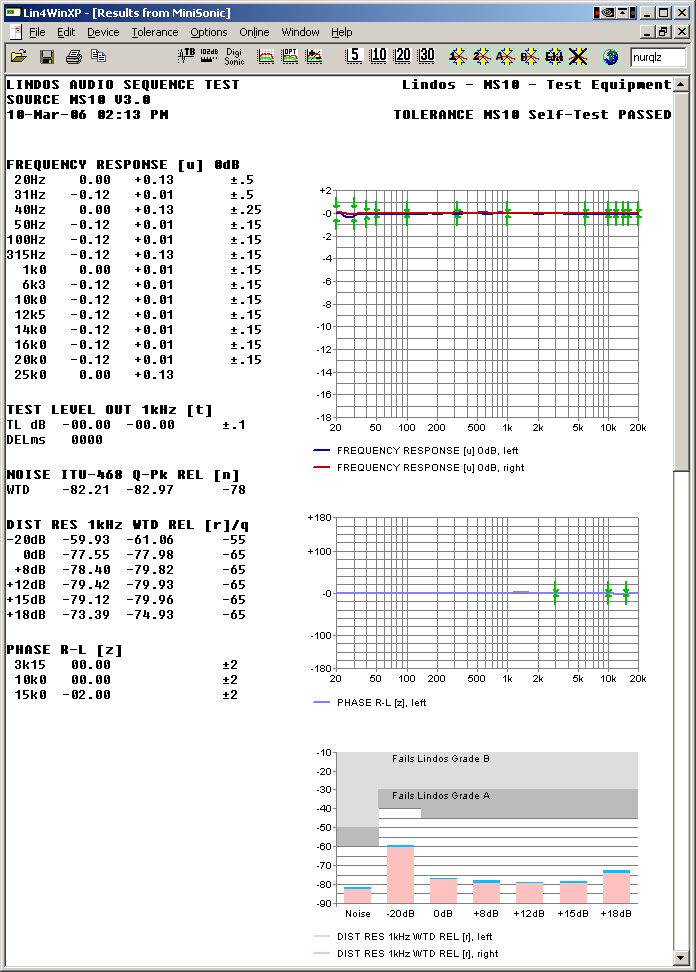
Task: Click the 102dB toolbar icon
Action: 209,56
